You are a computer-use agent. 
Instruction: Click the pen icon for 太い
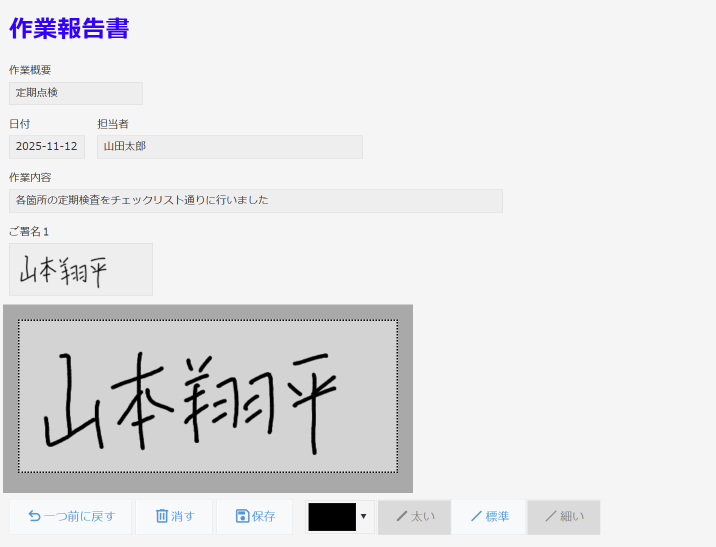(x=402, y=516)
